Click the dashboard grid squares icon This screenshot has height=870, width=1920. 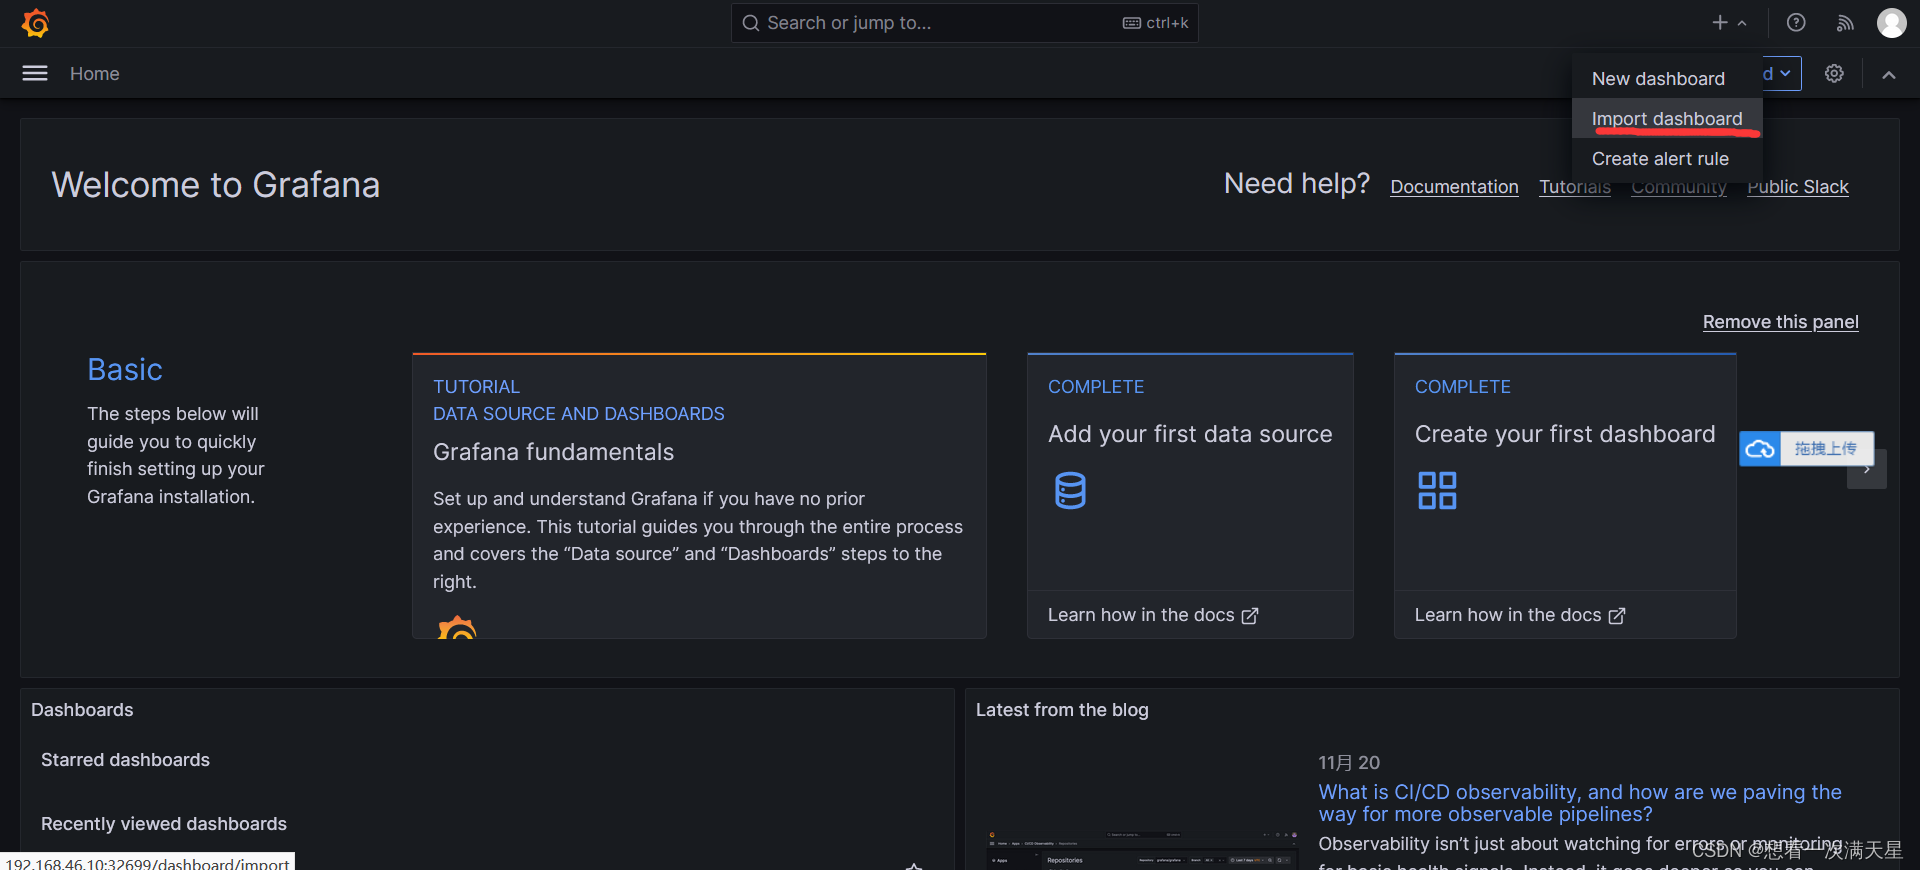(1437, 490)
